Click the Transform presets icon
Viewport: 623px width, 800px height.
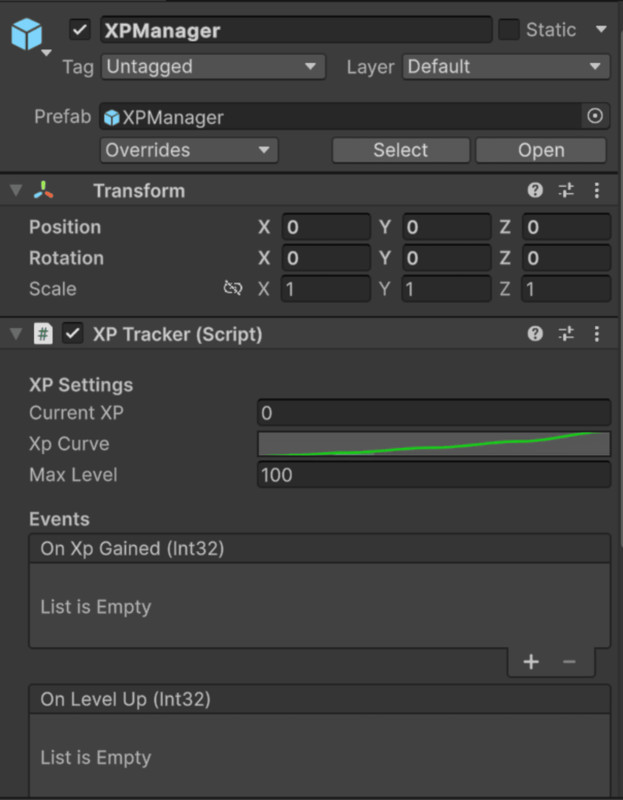tap(565, 190)
